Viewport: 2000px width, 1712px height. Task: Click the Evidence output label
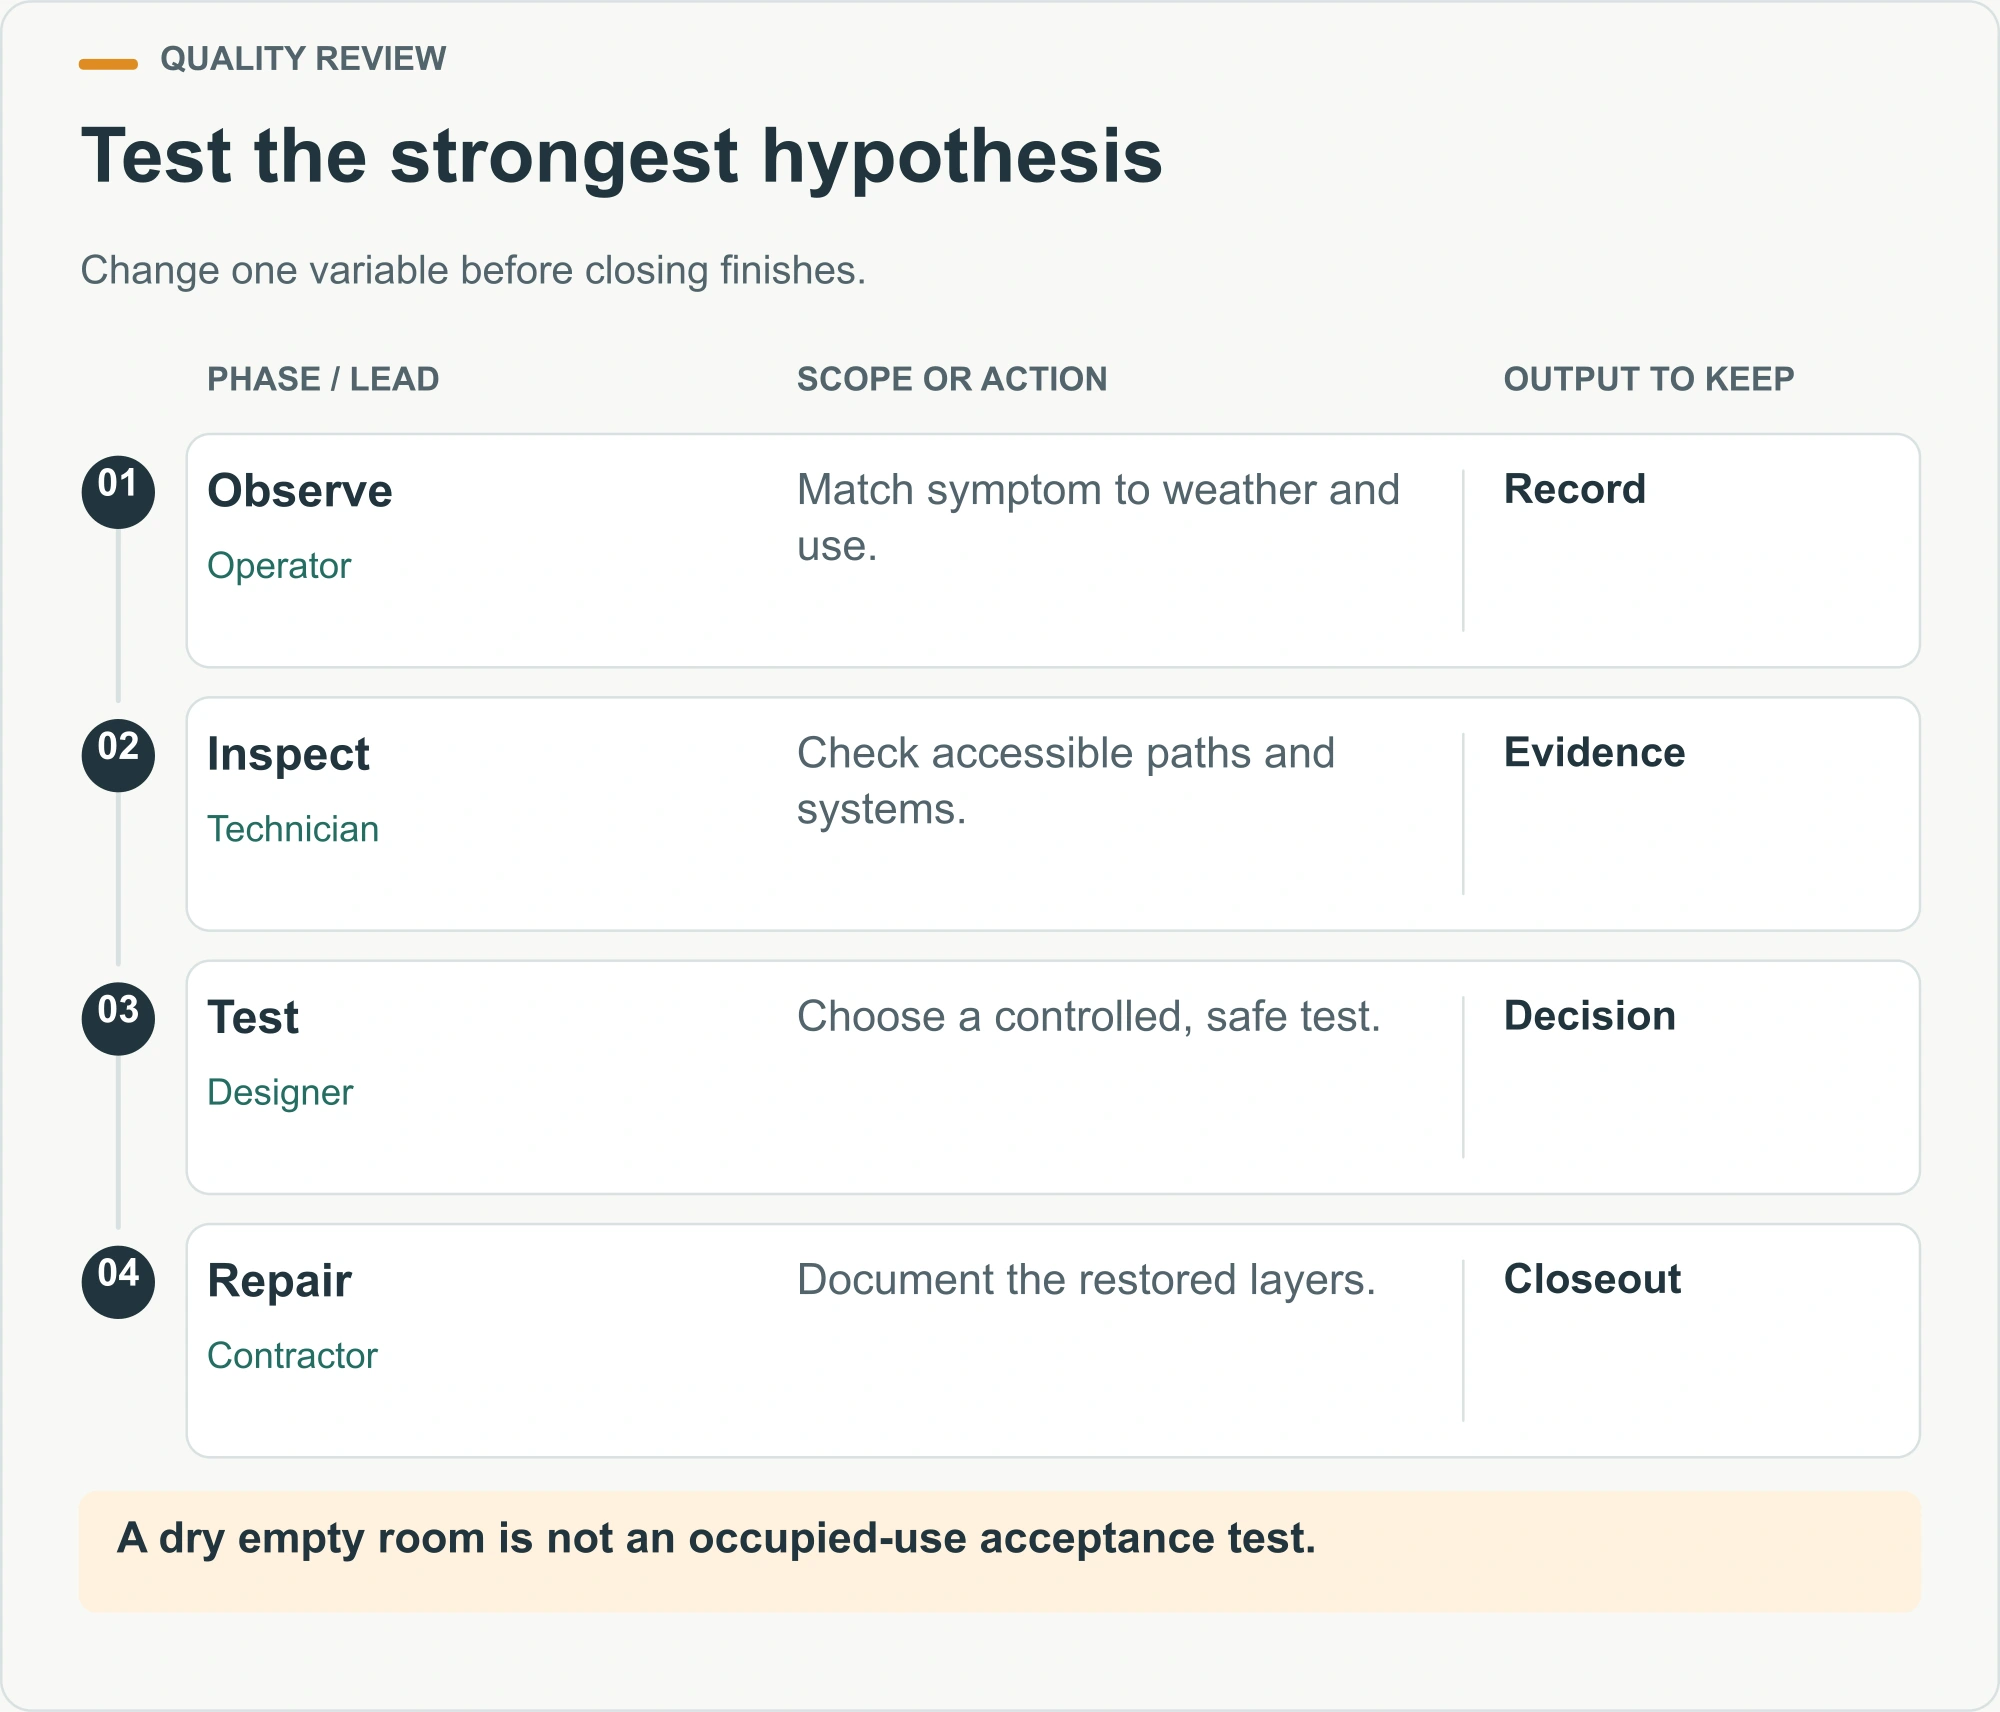(x=1595, y=752)
